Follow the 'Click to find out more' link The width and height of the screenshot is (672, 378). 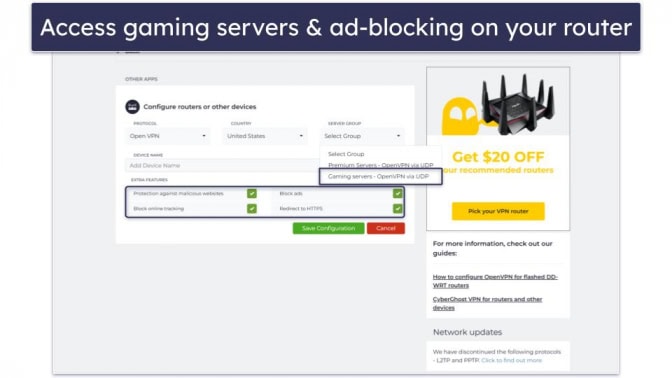click(511, 360)
